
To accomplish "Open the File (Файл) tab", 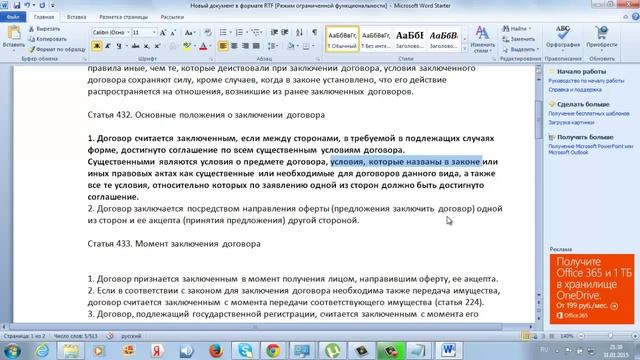I will [x=13, y=17].
